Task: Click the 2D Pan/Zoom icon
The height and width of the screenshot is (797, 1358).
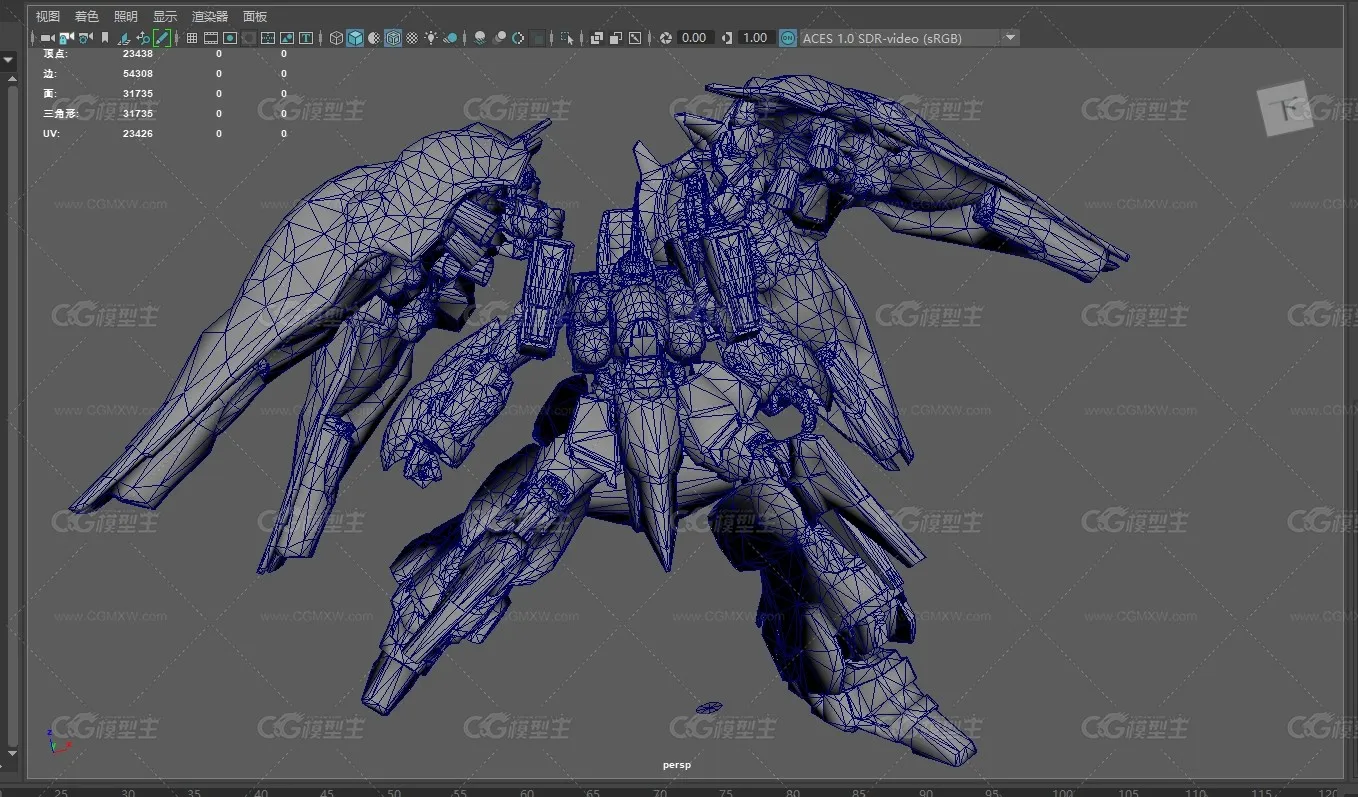Action: point(143,38)
